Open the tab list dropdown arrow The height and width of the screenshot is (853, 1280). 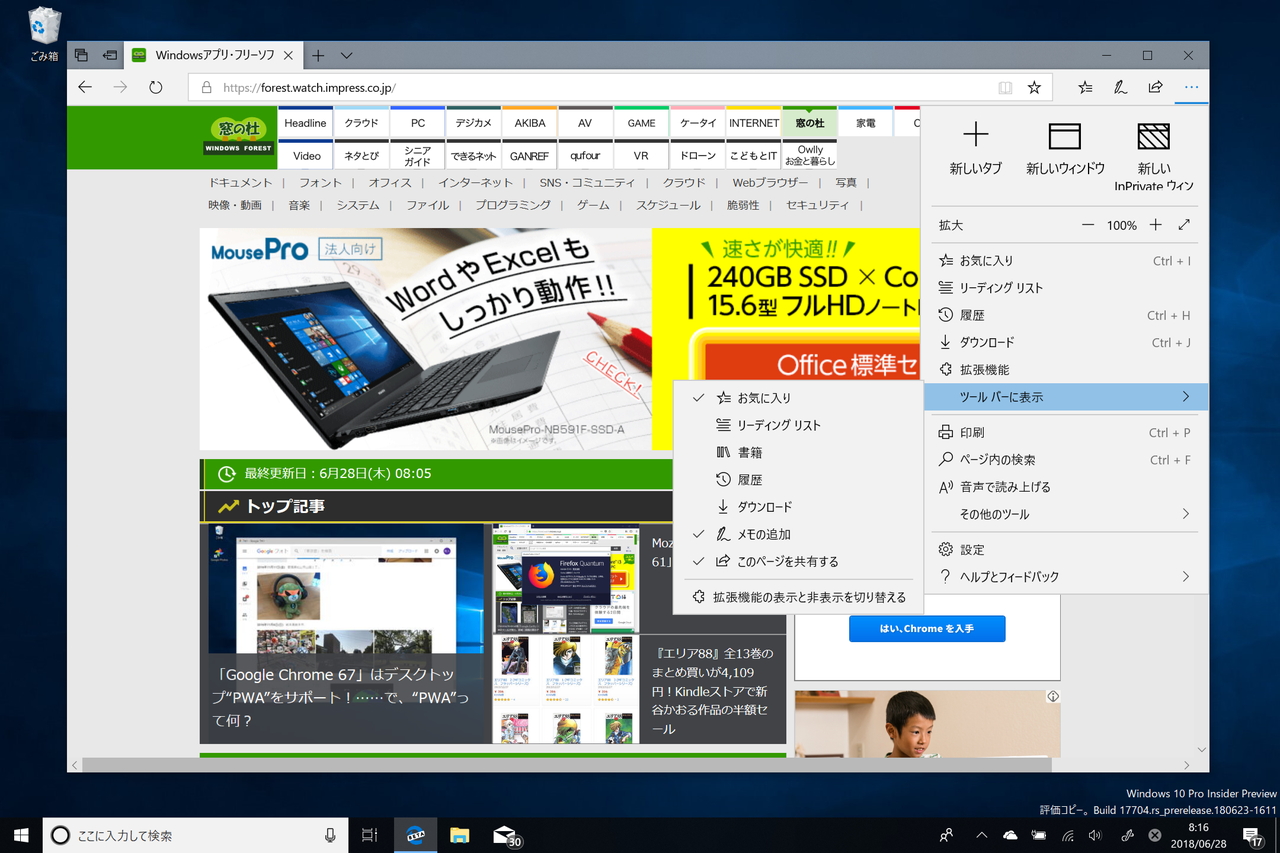[345, 55]
